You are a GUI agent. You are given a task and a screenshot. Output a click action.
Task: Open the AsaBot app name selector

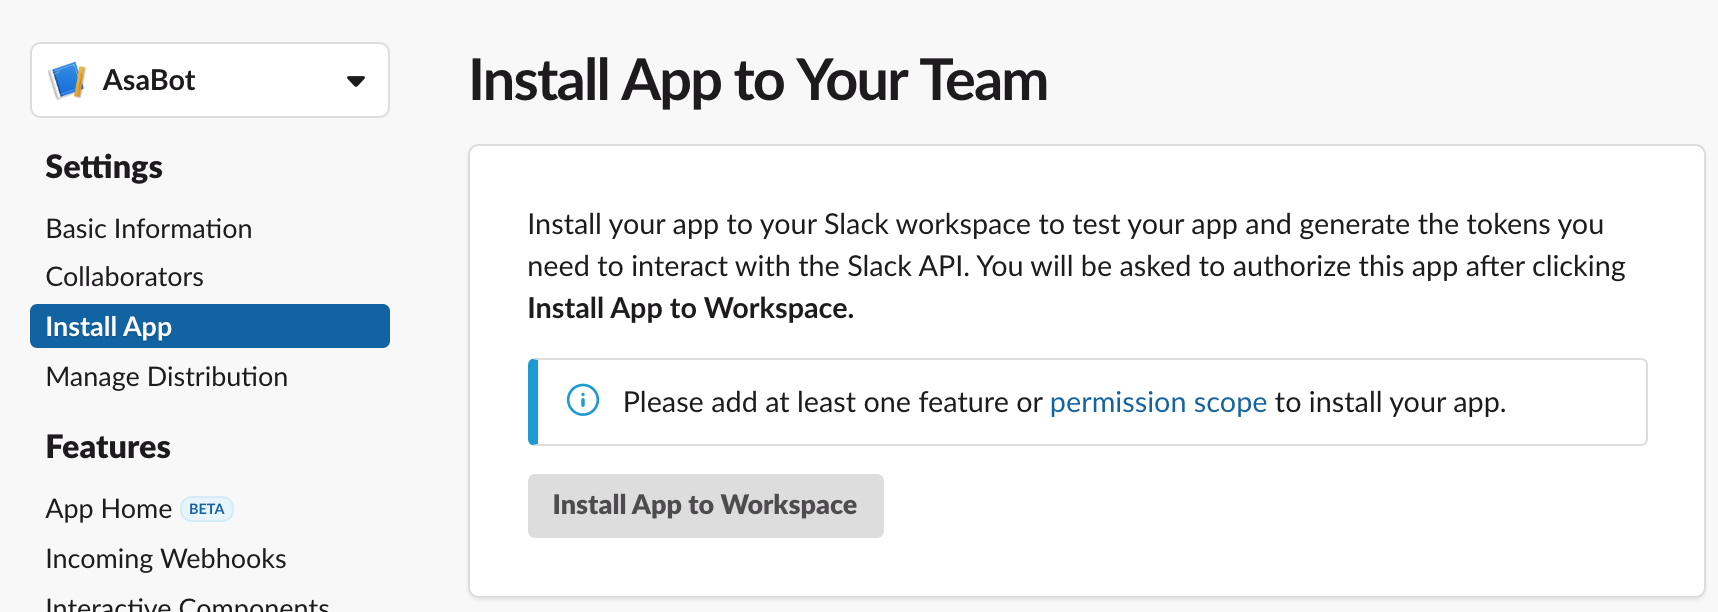[x=149, y=80]
